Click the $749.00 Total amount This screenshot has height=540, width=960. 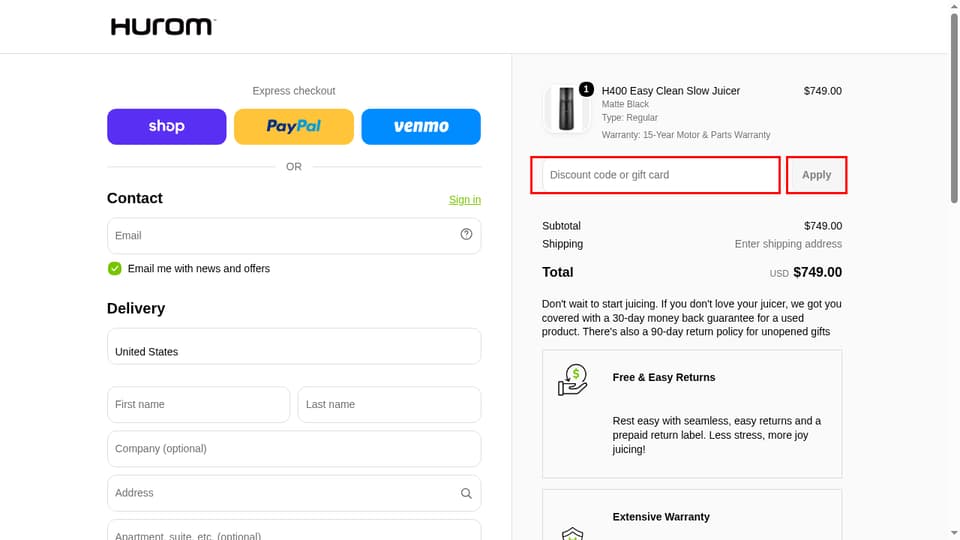[817, 272]
